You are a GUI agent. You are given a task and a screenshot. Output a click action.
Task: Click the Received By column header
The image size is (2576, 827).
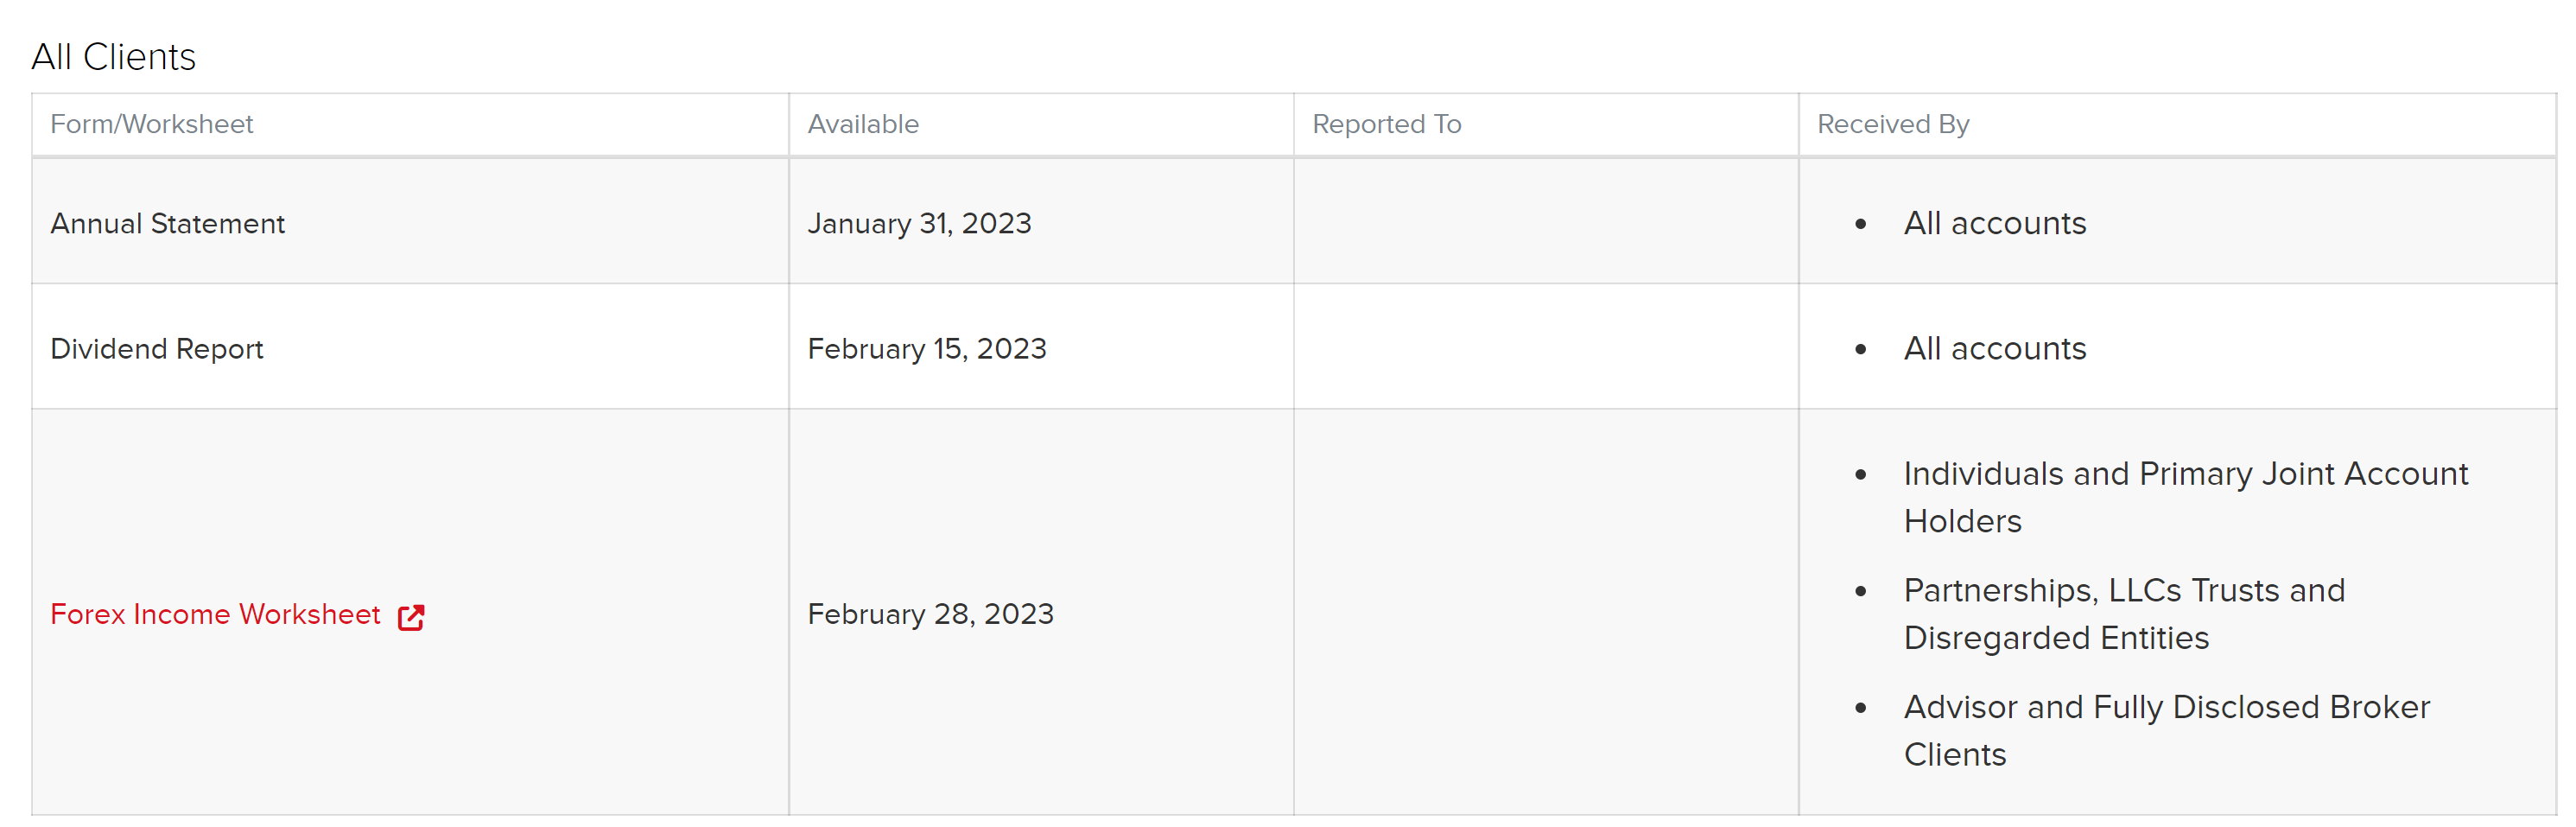[x=1892, y=124]
